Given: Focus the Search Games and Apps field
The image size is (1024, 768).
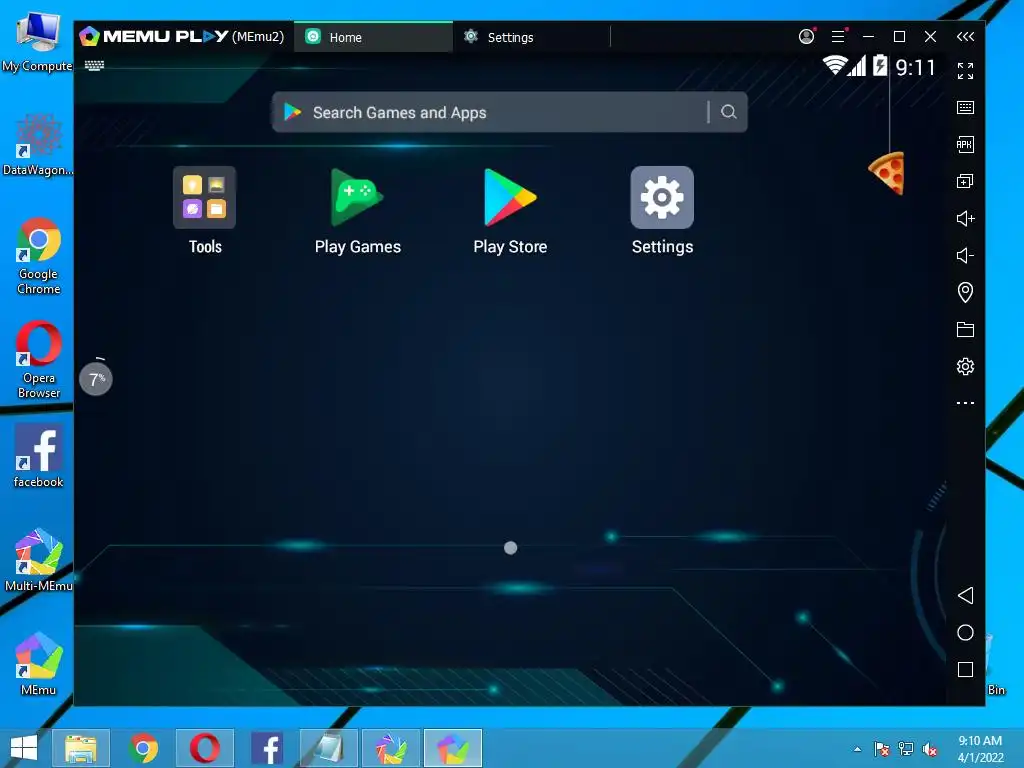Looking at the screenshot, I should pos(509,112).
